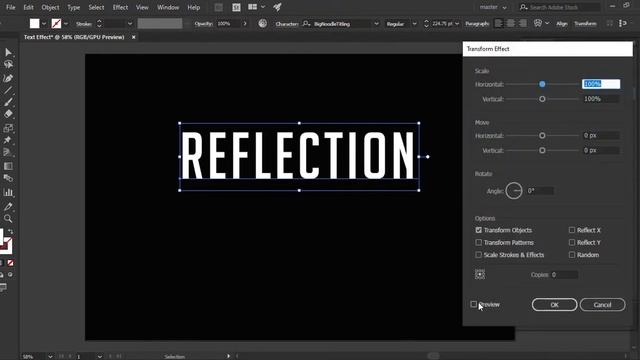Select the Paintbrush tool

tap(8, 102)
